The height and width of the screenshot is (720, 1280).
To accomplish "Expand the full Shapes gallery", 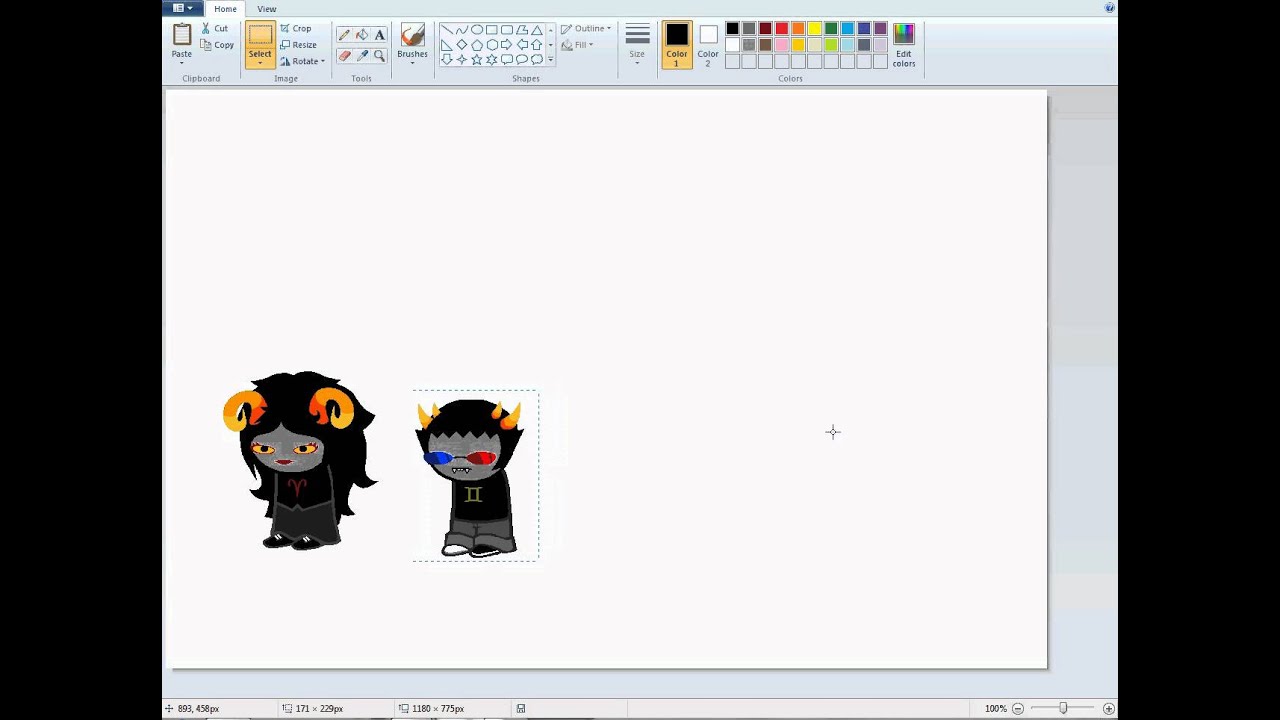I will pos(550,60).
